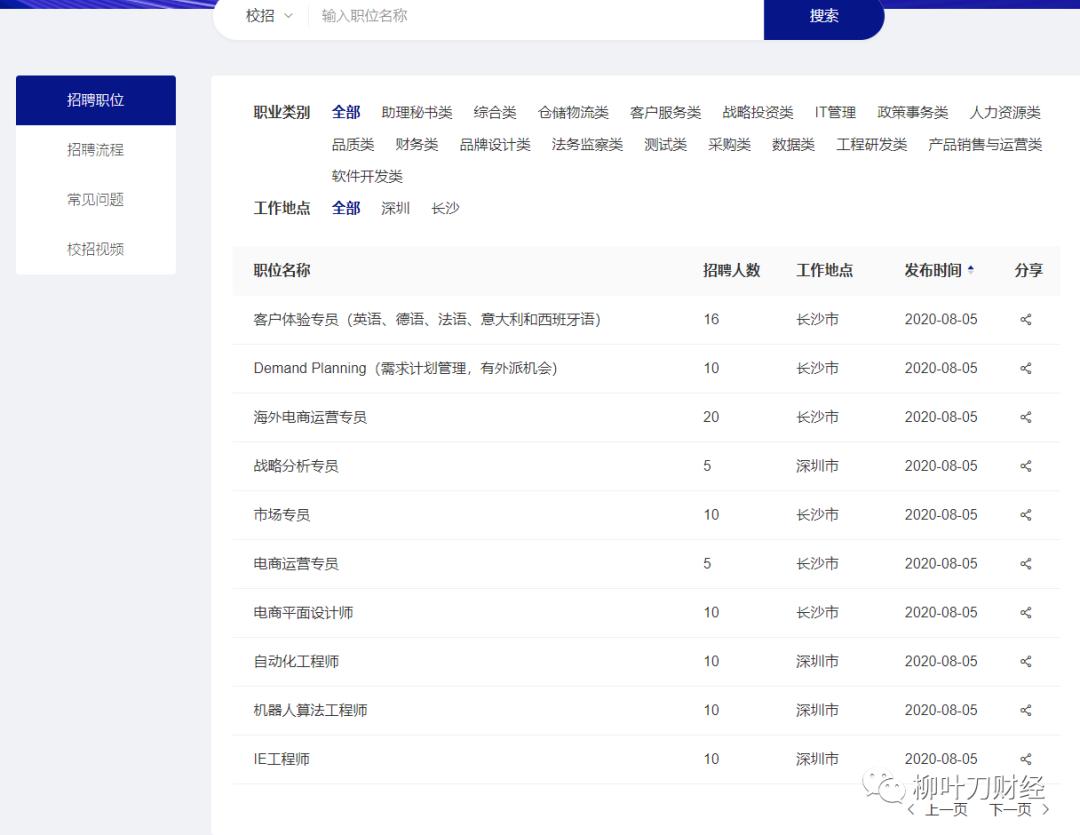
Task: Filter jobs by 长沙 location
Action: tap(445, 208)
